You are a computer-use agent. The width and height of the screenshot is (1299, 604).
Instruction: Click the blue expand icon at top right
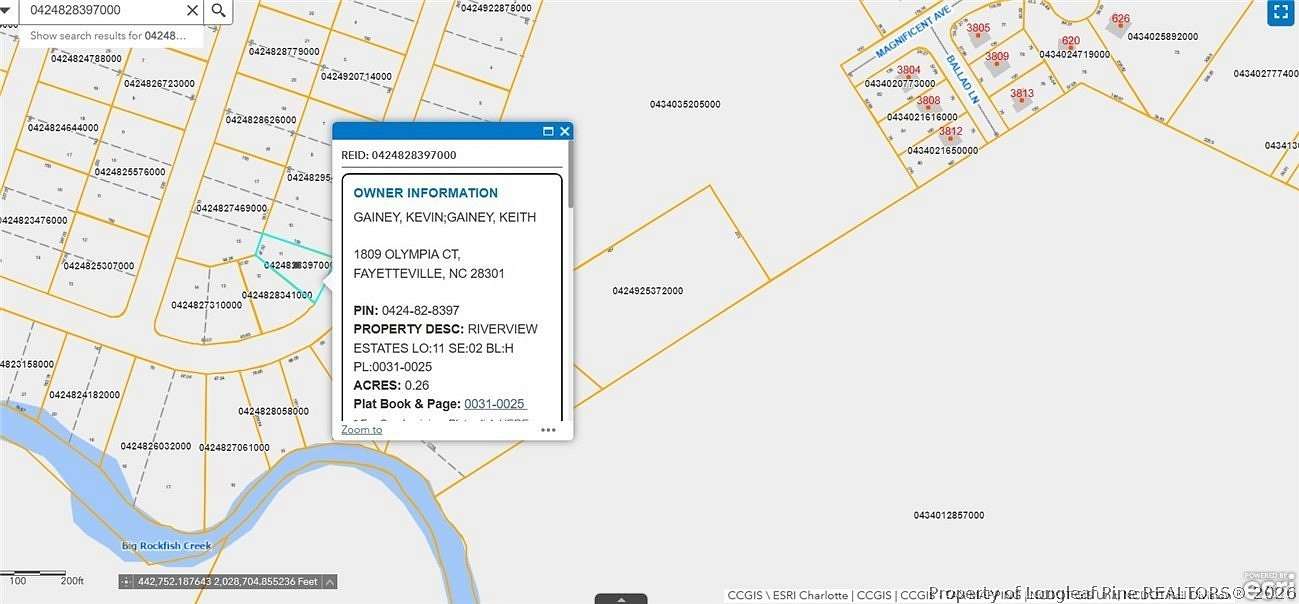1281,12
